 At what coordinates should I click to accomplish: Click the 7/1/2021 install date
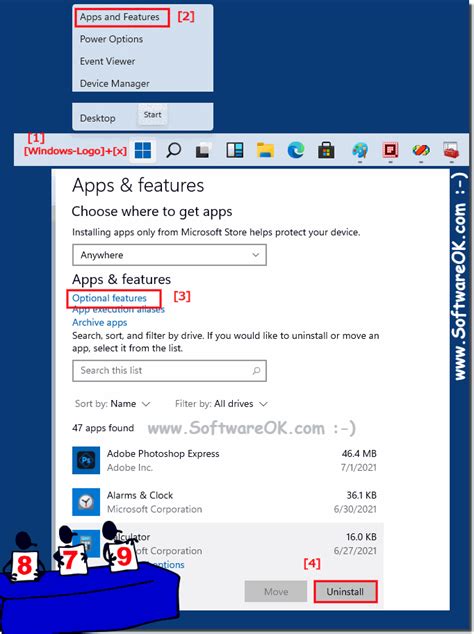click(x=358, y=468)
